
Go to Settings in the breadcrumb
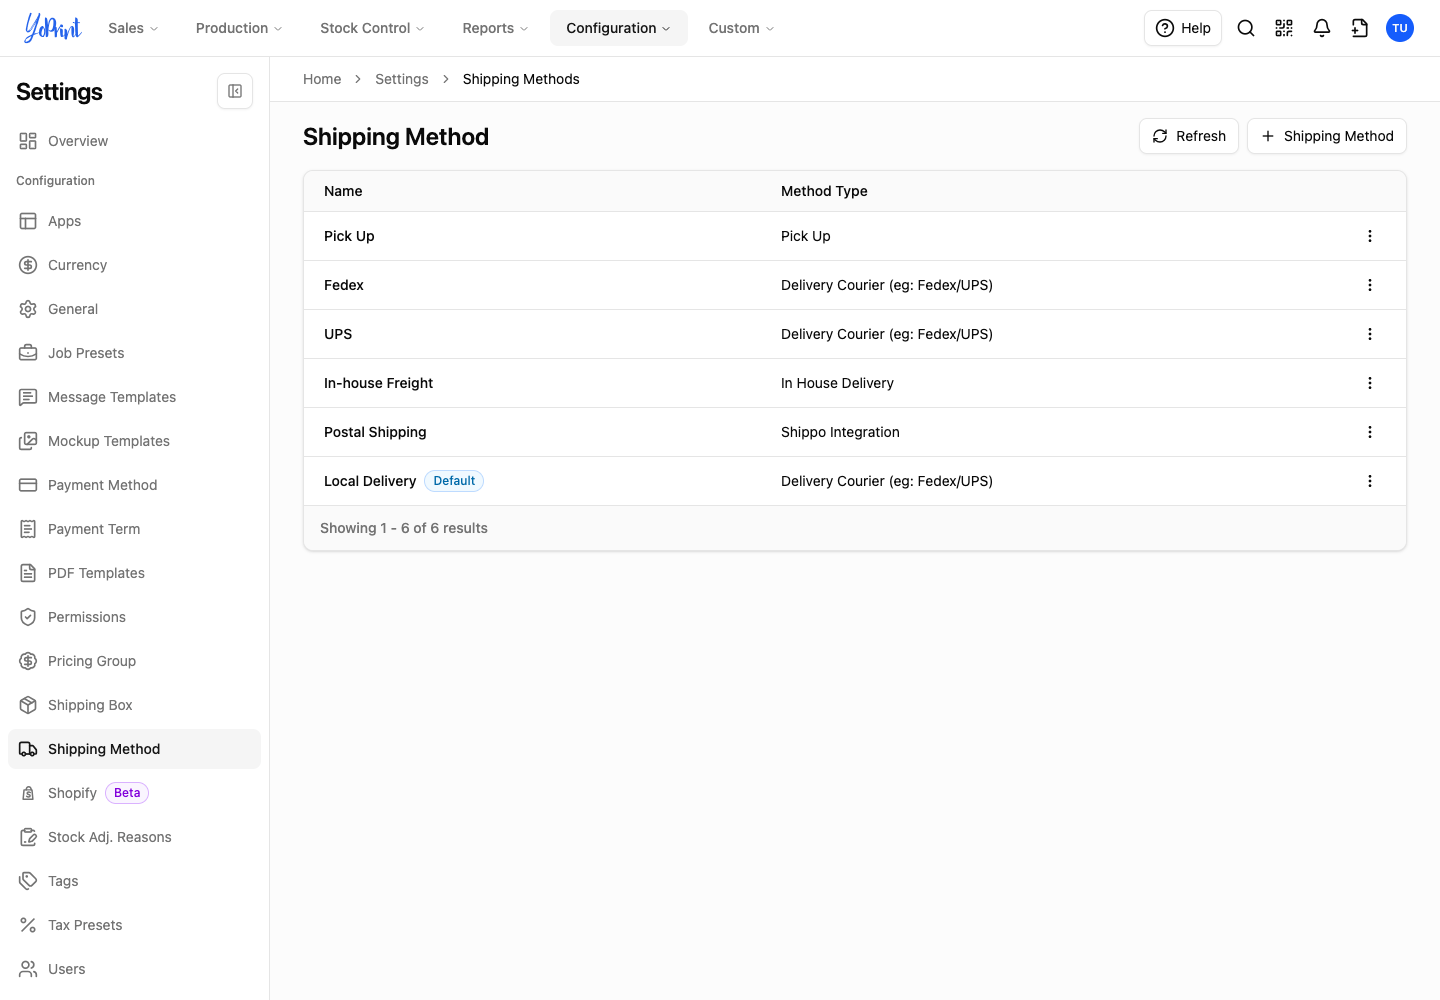pos(402,79)
